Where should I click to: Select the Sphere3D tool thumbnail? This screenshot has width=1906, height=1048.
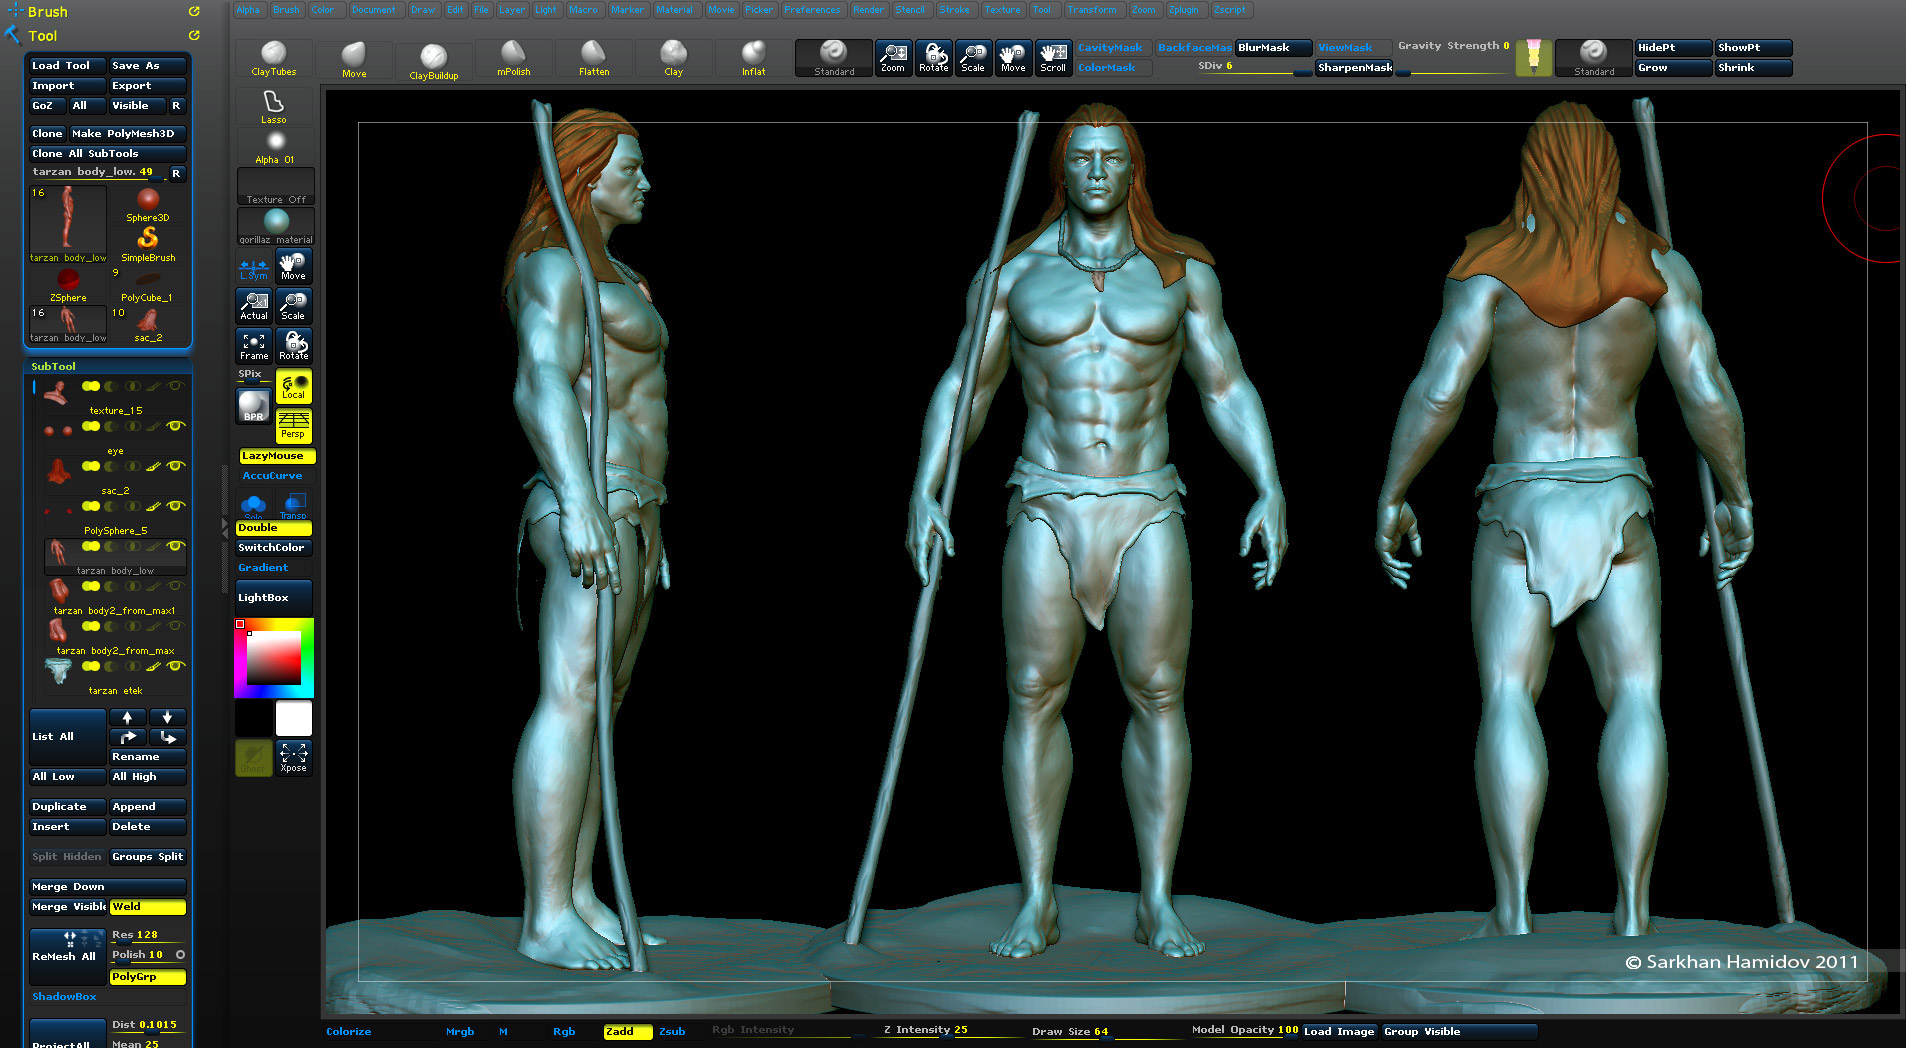click(148, 204)
